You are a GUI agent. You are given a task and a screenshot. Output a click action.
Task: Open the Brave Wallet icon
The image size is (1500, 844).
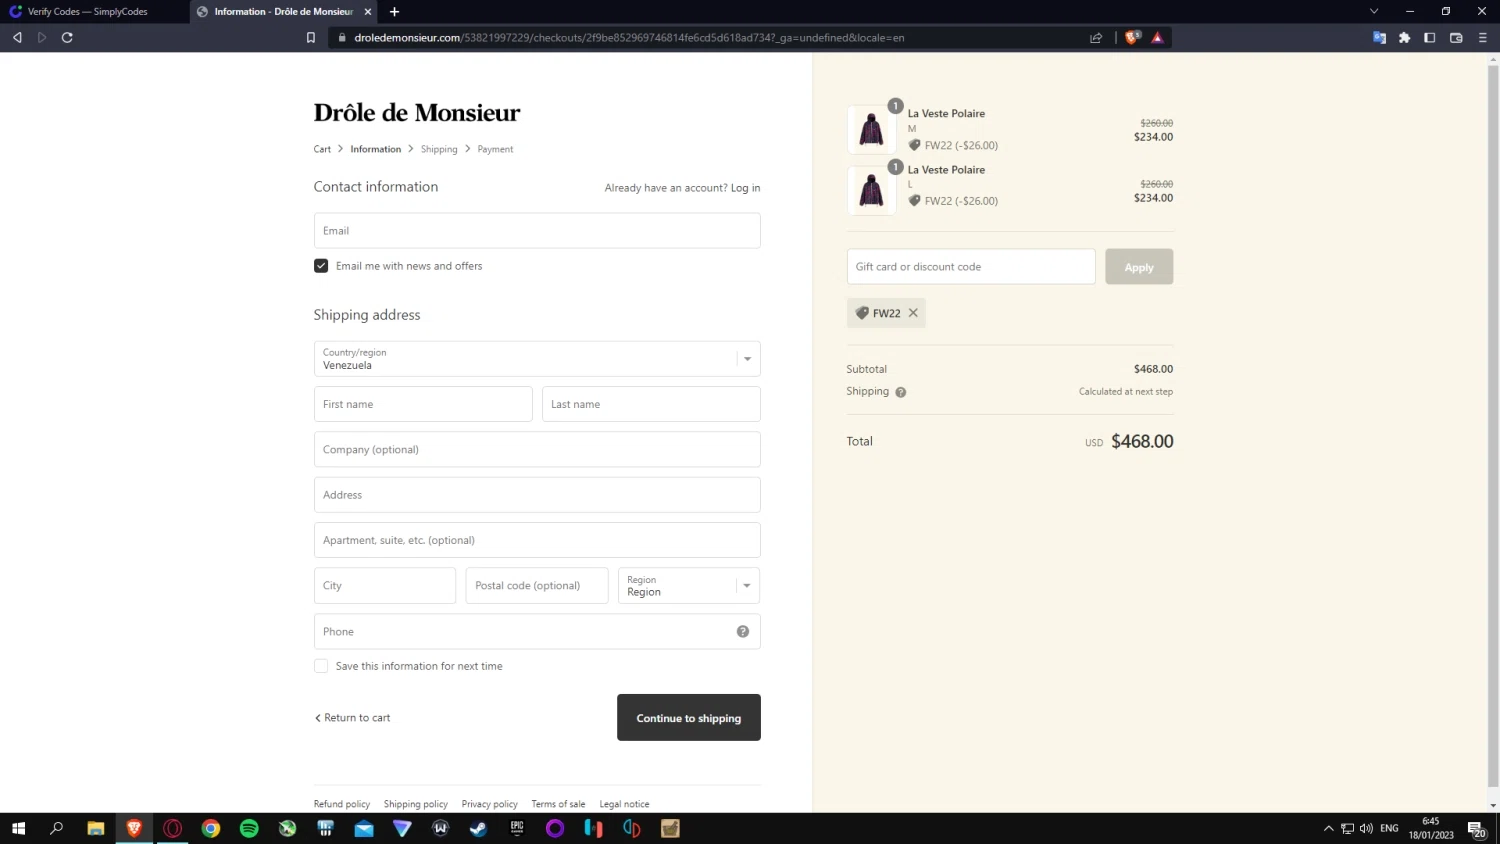click(1456, 38)
